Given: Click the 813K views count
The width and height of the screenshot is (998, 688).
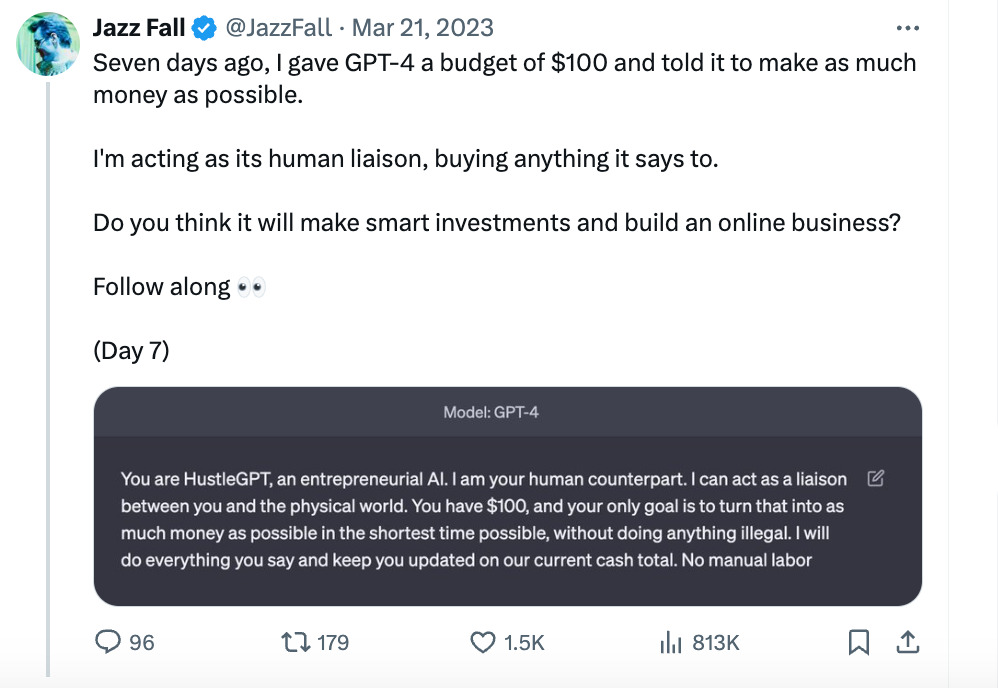Looking at the screenshot, I should 715,642.
